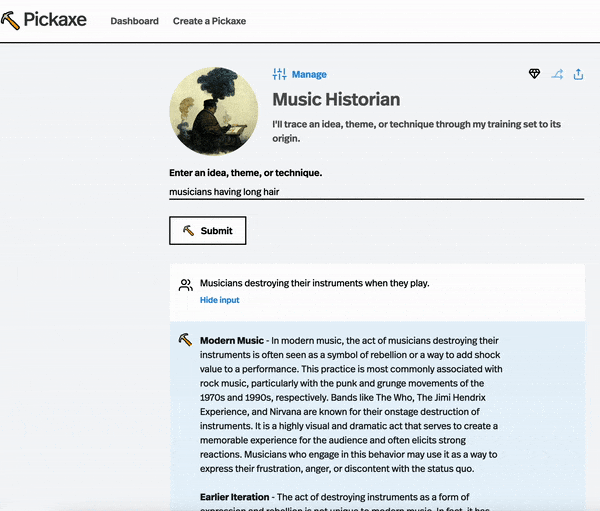Image resolution: width=600 pixels, height=511 pixels.
Task: Collapse the prompt with Hide input
Action: [219, 300]
